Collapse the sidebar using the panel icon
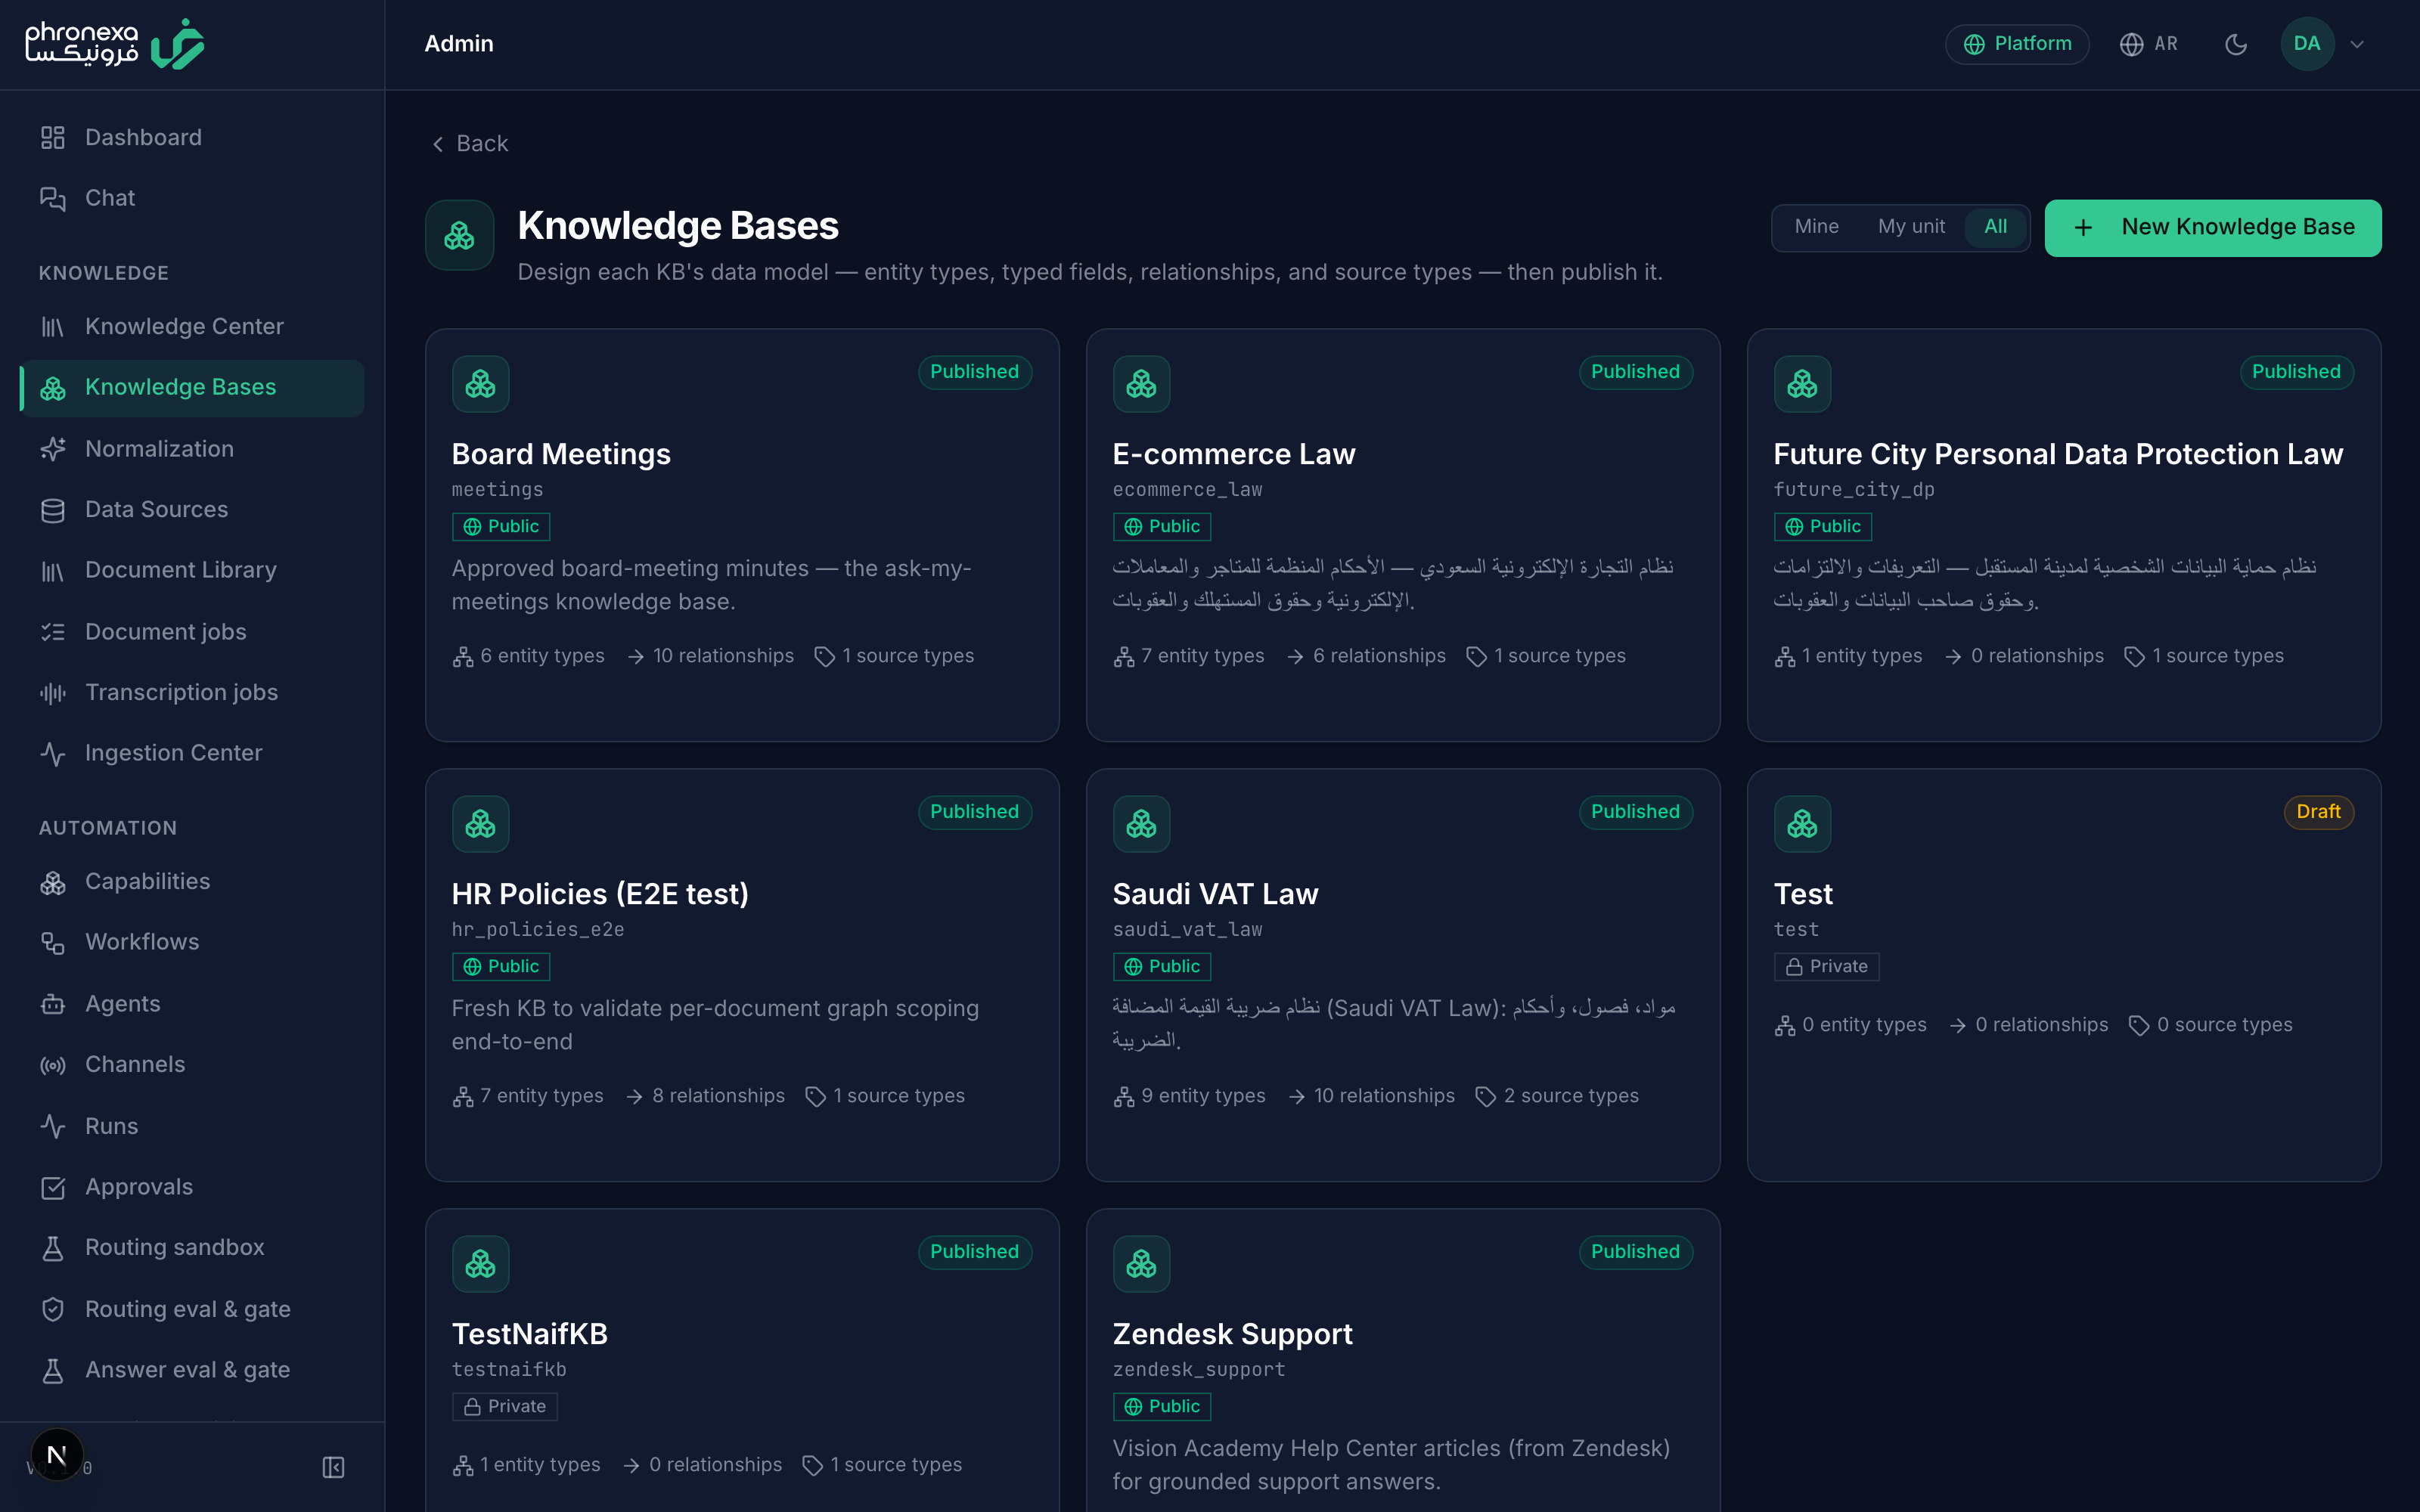Image resolution: width=2420 pixels, height=1512 pixels. (333, 1467)
